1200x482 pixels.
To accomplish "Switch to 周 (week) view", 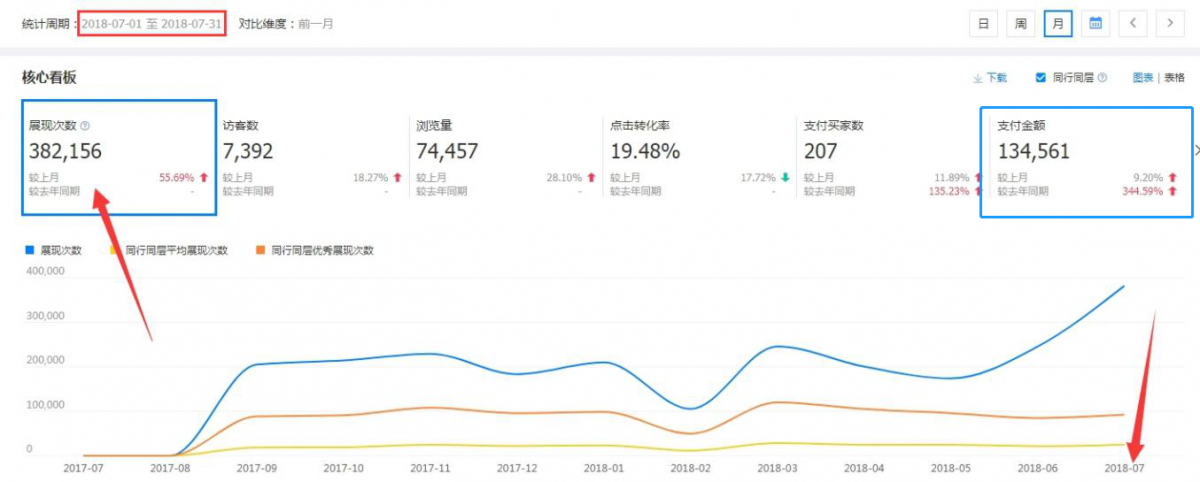I will point(1020,23).
